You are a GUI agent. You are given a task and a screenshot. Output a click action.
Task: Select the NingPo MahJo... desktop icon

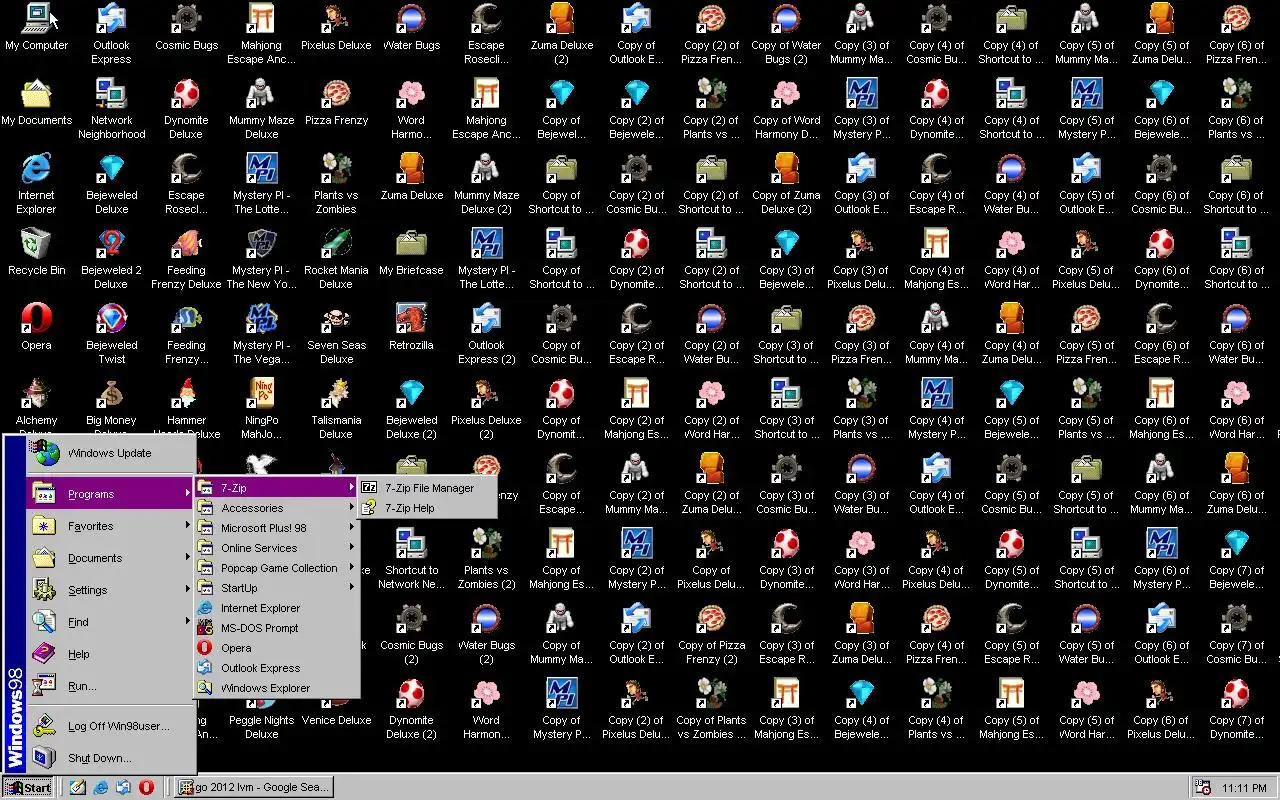tap(261, 409)
